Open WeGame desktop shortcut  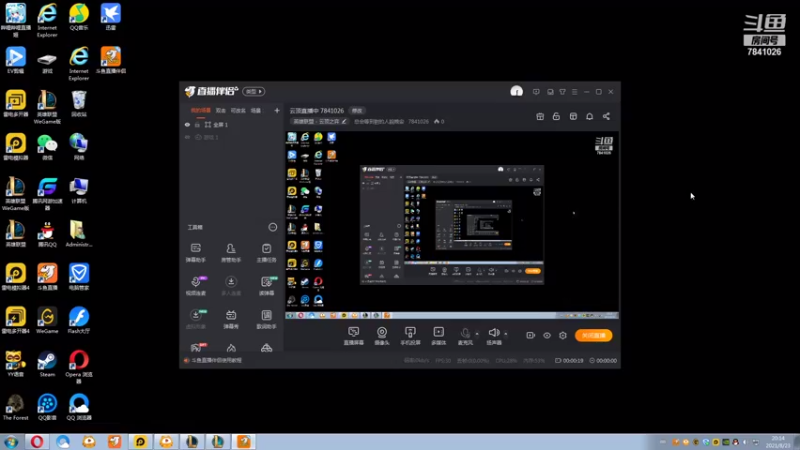pyautogui.click(x=47, y=320)
